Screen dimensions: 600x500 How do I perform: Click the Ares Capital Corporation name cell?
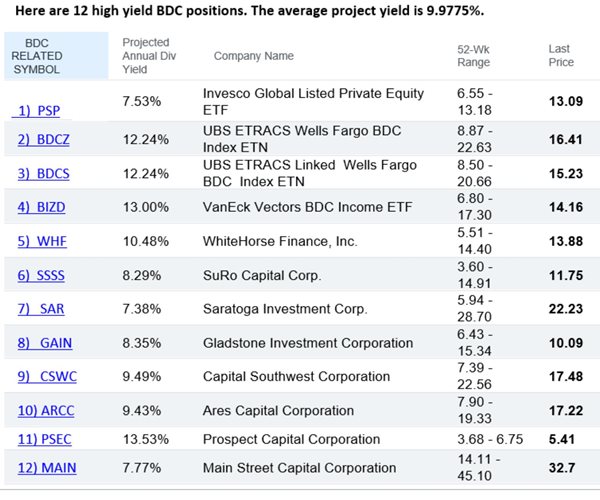[x=278, y=410]
